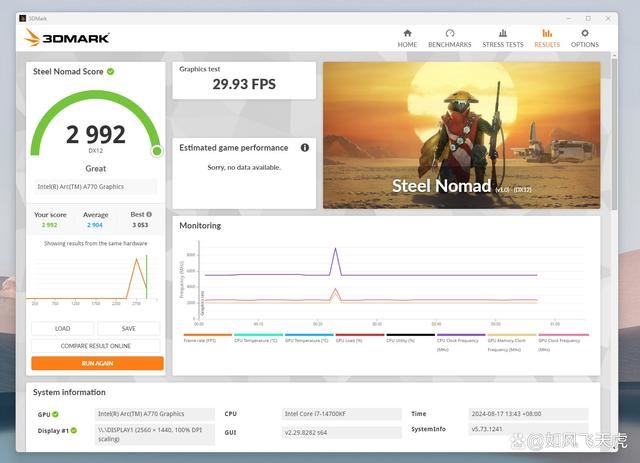Click the Steel Nomad benchmark artwork thumbnail

pyautogui.click(x=461, y=135)
